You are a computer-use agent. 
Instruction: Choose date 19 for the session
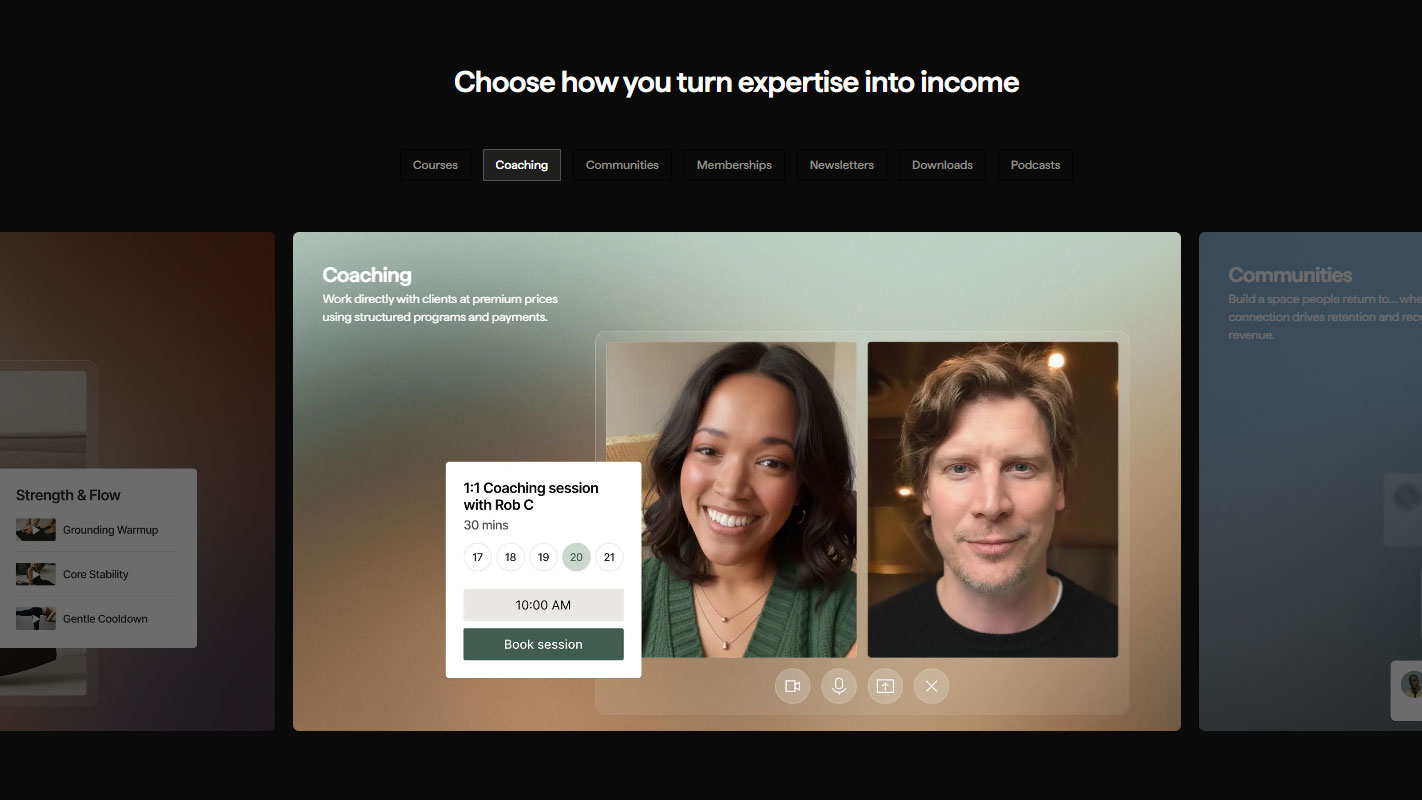point(543,557)
